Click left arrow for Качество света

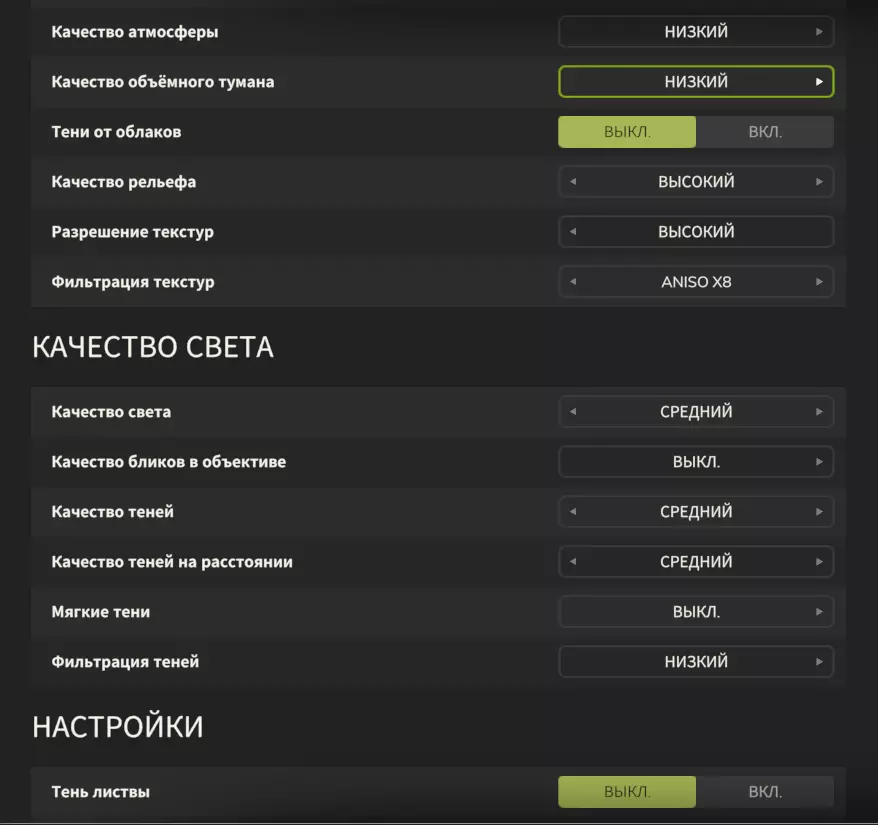(x=573, y=412)
